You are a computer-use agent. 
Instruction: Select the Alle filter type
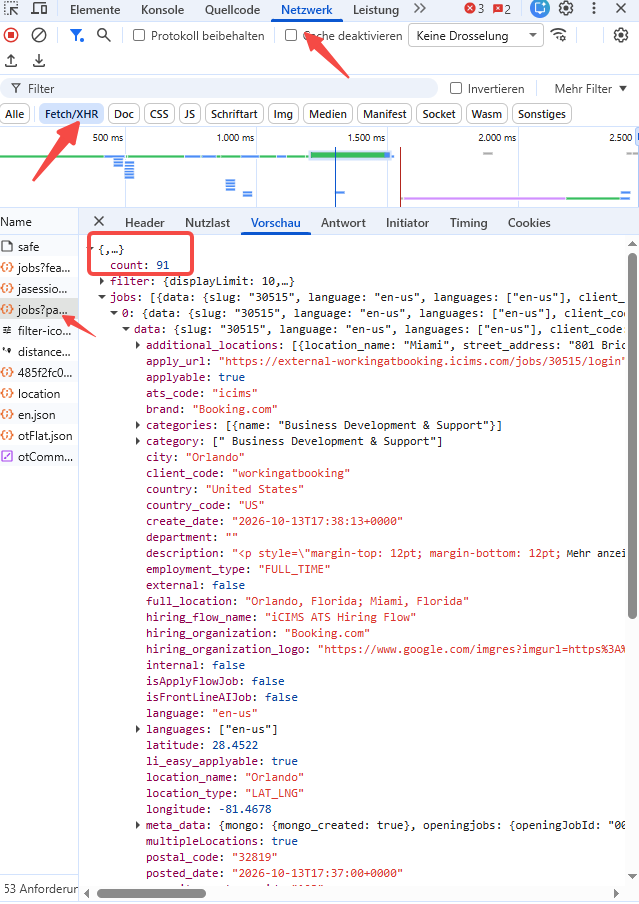(x=14, y=114)
